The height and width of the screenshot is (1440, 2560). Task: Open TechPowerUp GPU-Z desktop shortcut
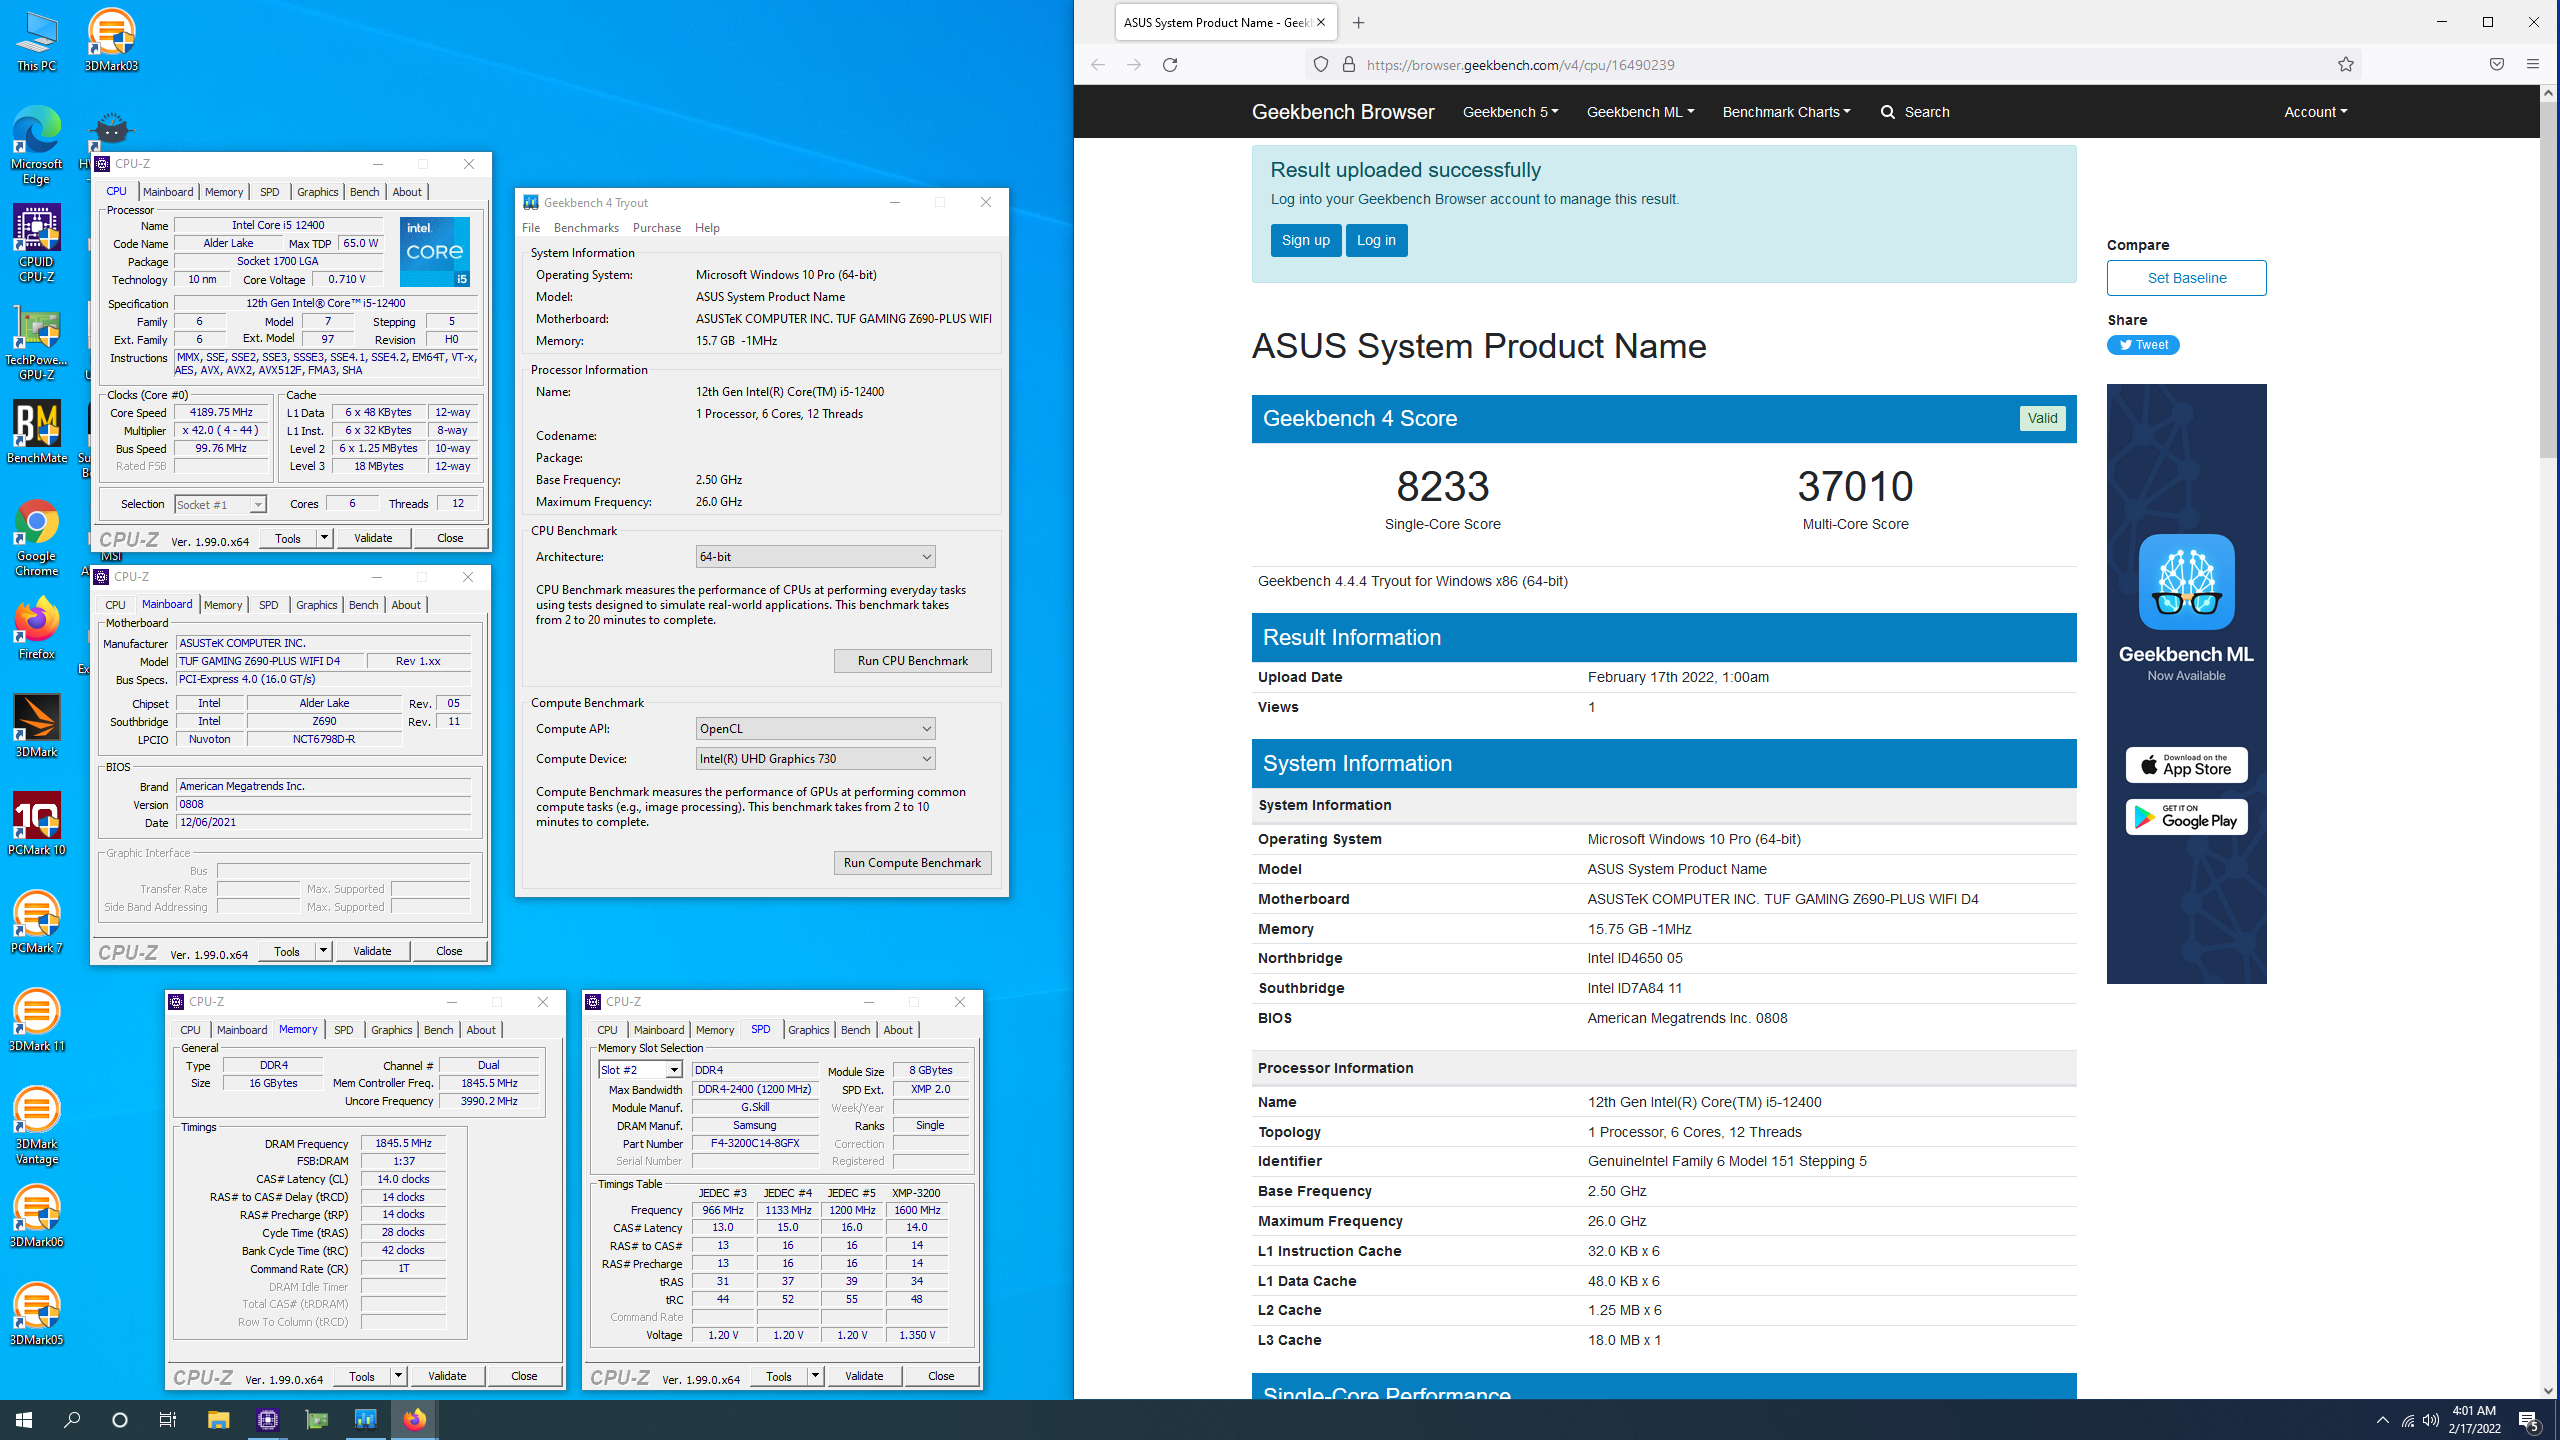click(x=36, y=342)
